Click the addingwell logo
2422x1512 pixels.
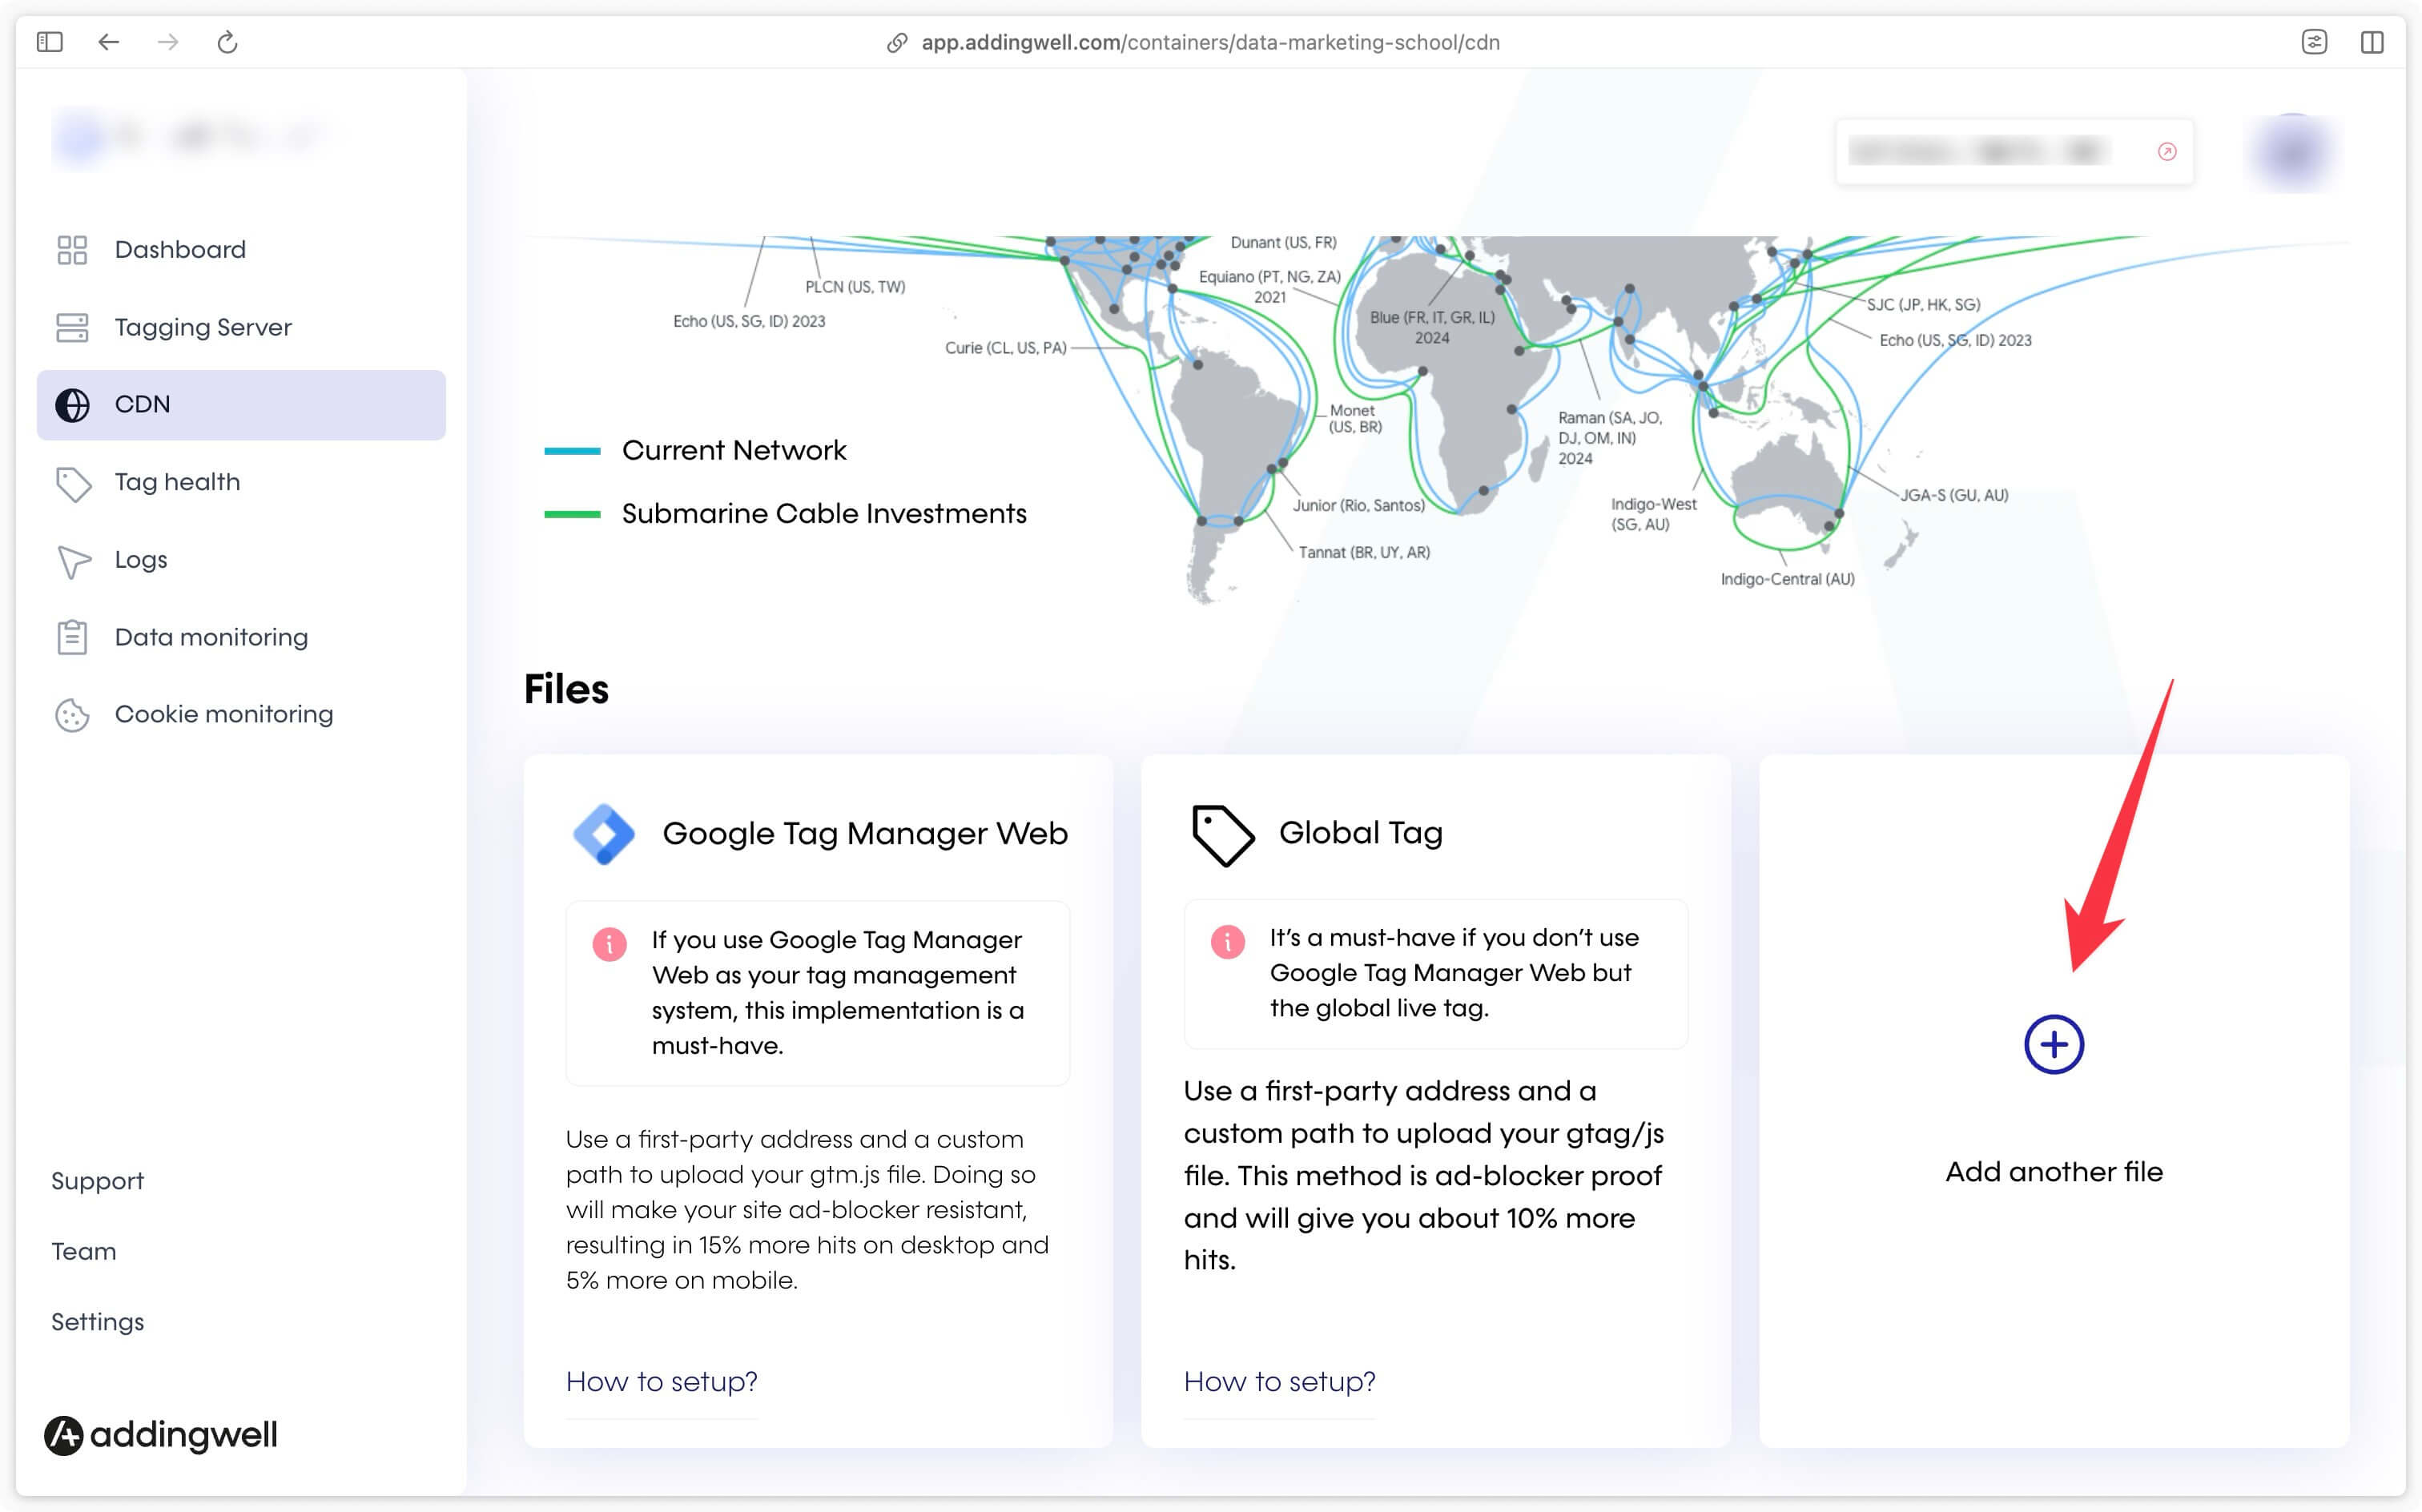[161, 1435]
